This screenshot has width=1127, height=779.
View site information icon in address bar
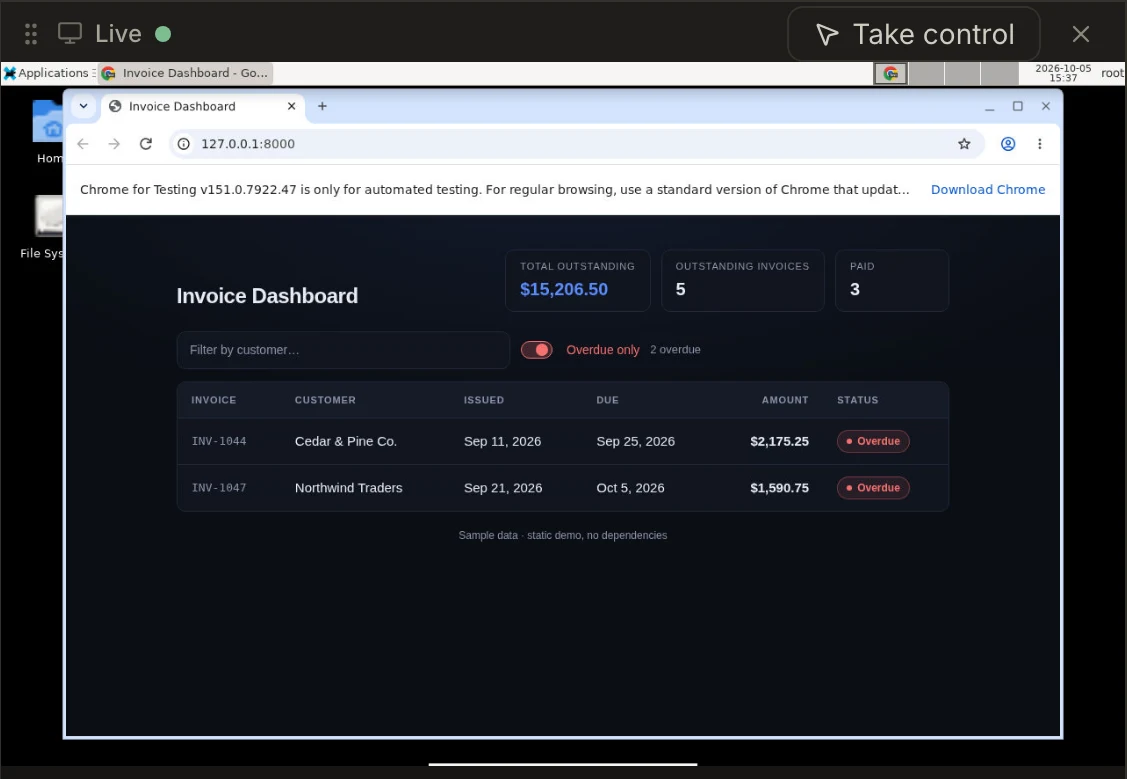pyautogui.click(x=184, y=144)
